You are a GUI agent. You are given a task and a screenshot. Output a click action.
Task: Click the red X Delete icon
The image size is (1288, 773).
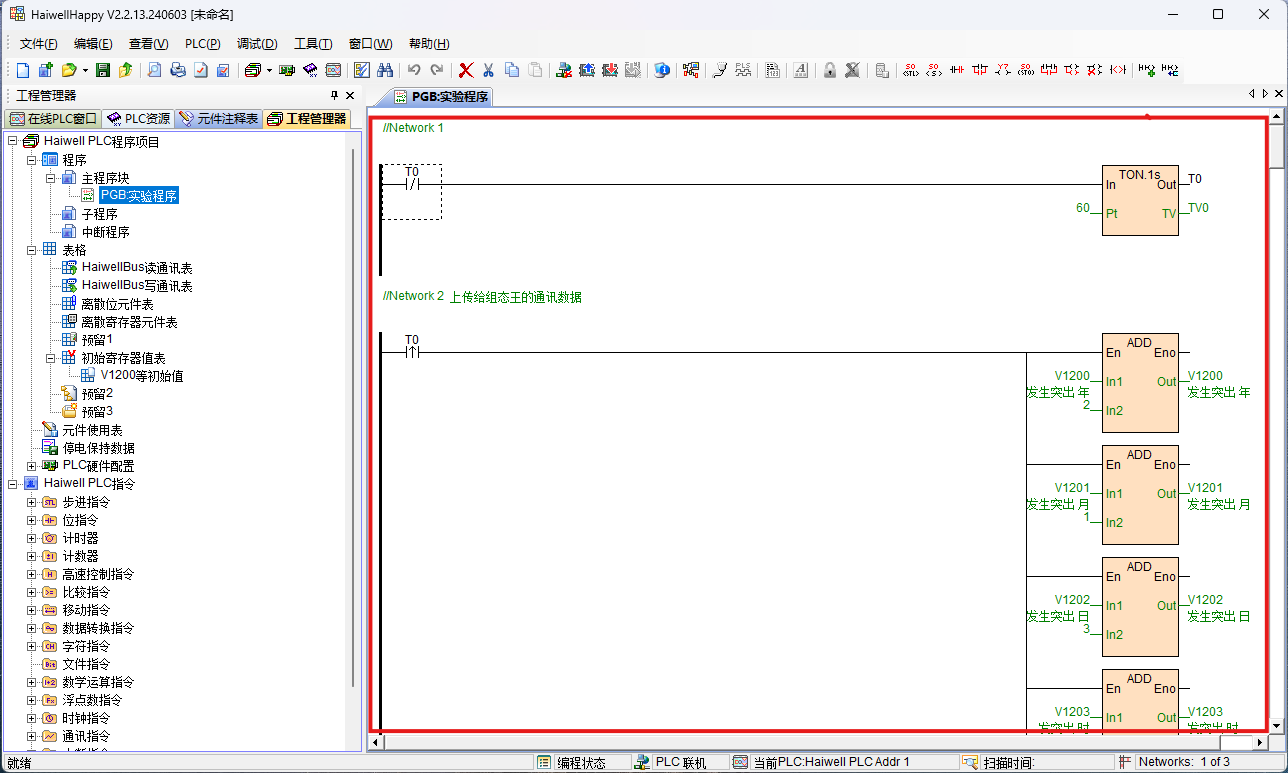point(466,70)
